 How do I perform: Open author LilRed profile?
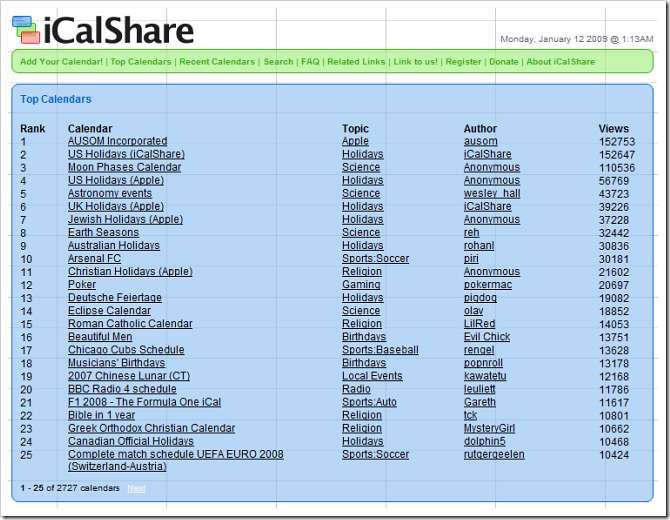point(480,323)
